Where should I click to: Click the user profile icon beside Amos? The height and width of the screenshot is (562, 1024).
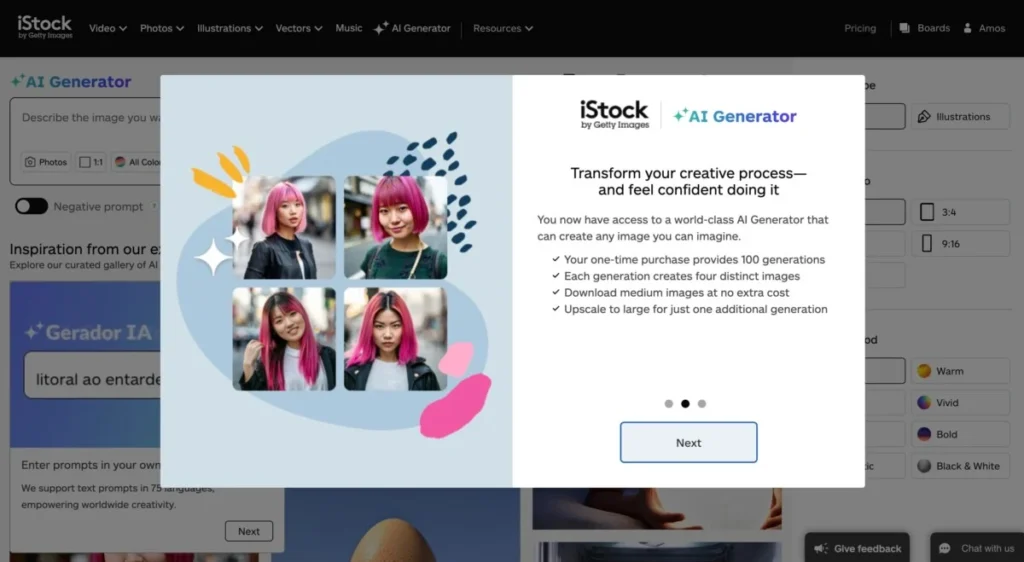coord(968,28)
